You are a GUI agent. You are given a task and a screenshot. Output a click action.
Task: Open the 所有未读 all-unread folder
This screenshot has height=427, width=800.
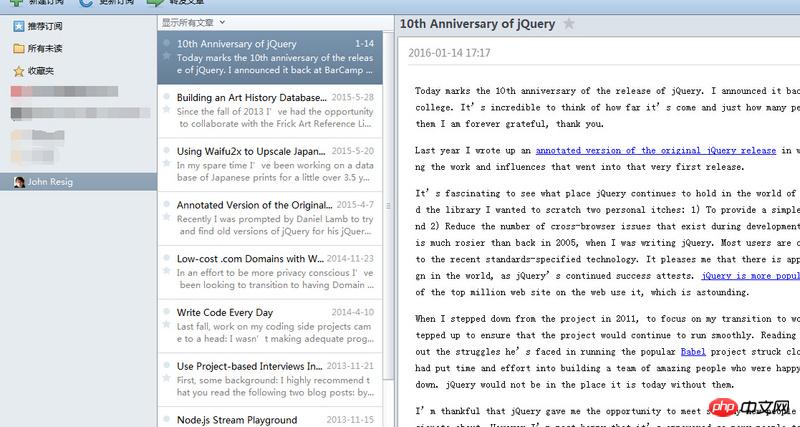click(x=37, y=48)
